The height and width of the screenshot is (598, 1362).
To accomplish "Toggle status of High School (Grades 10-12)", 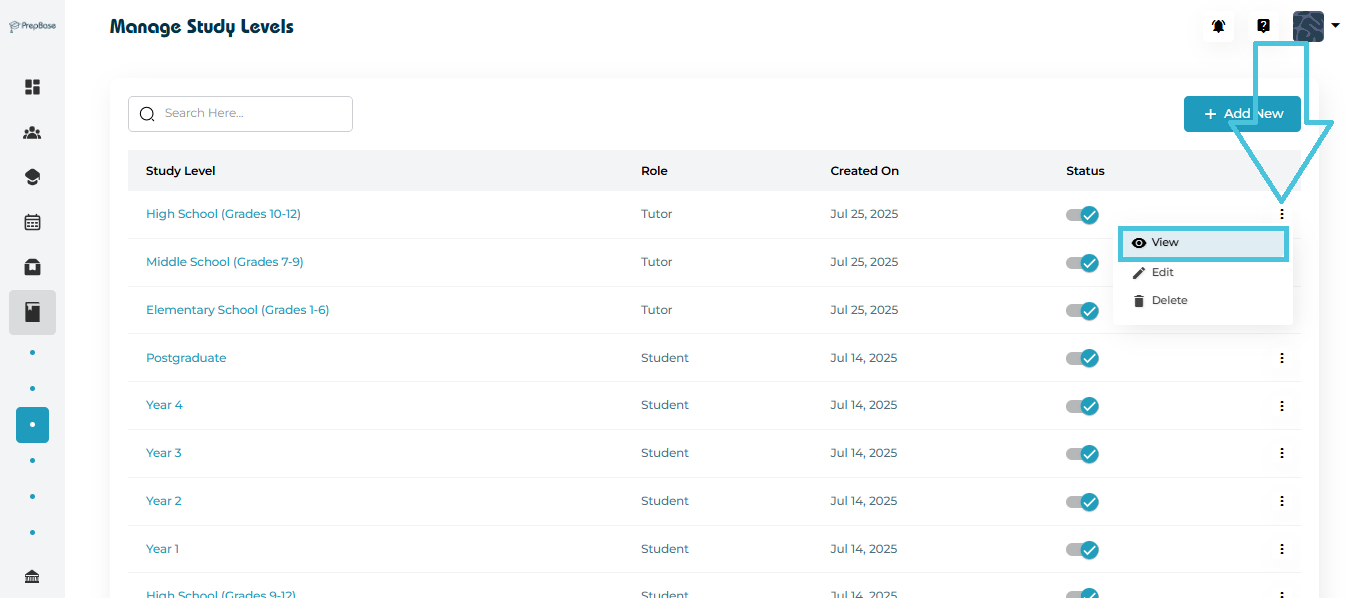I will coord(1082,215).
